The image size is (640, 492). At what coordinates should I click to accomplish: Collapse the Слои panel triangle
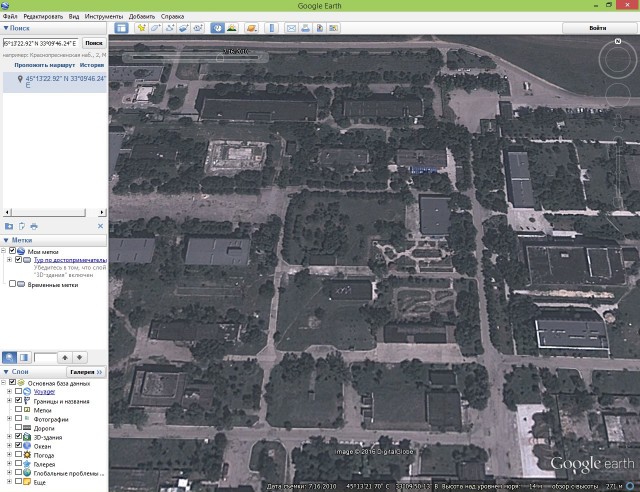[6, 372]
